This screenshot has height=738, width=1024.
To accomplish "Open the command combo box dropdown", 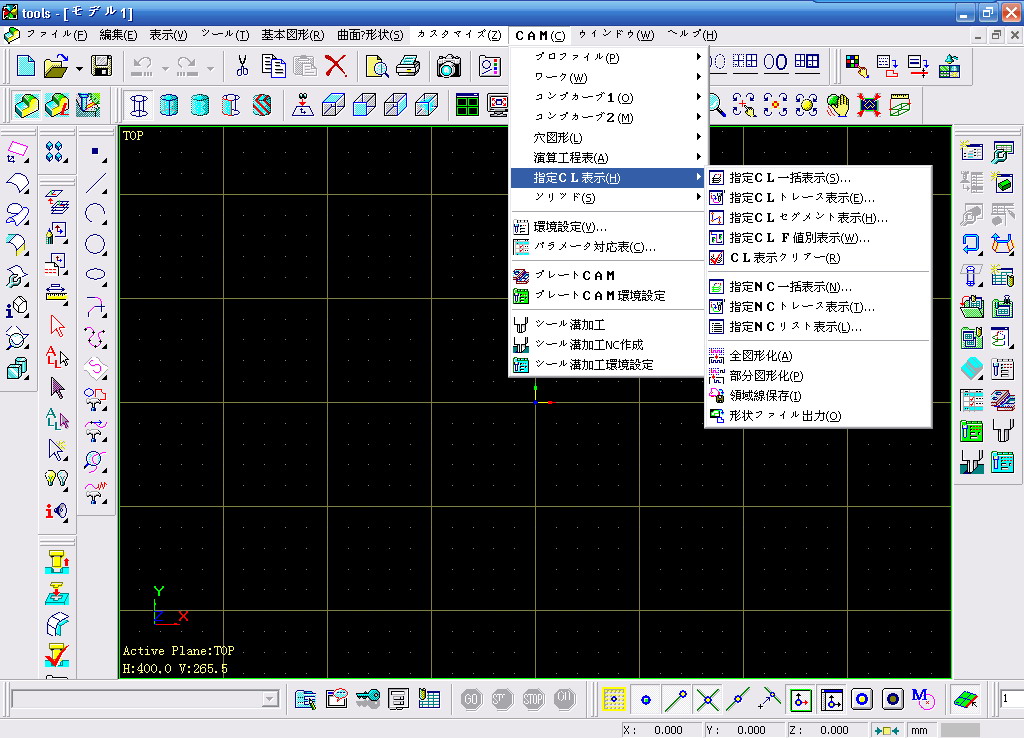I will [x=270, y=699].
